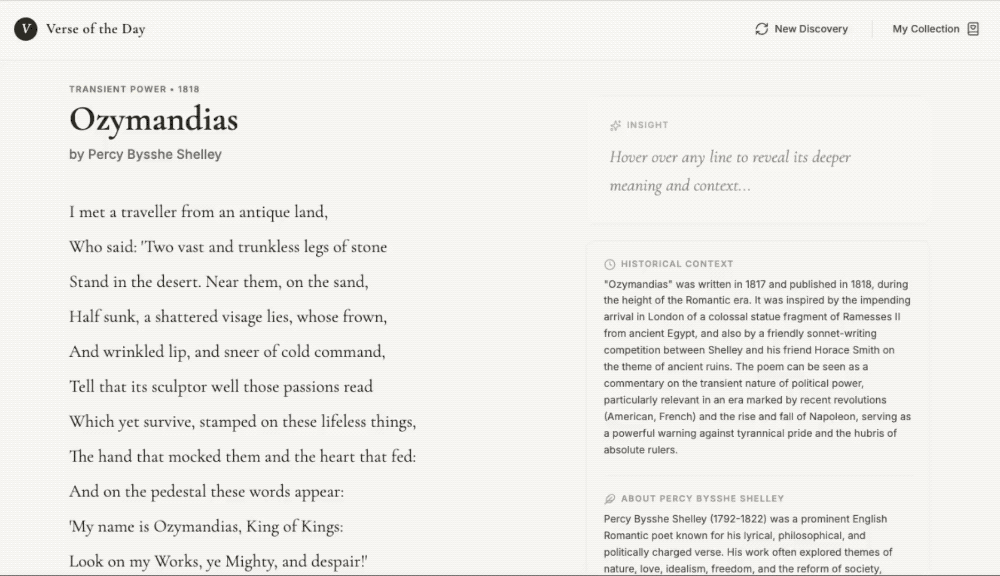The width and height of the screenshot is (1000, 576).
Task: Click the Transient Power 1818 tag
Action: pyautogui.click(x=134, y=89)
